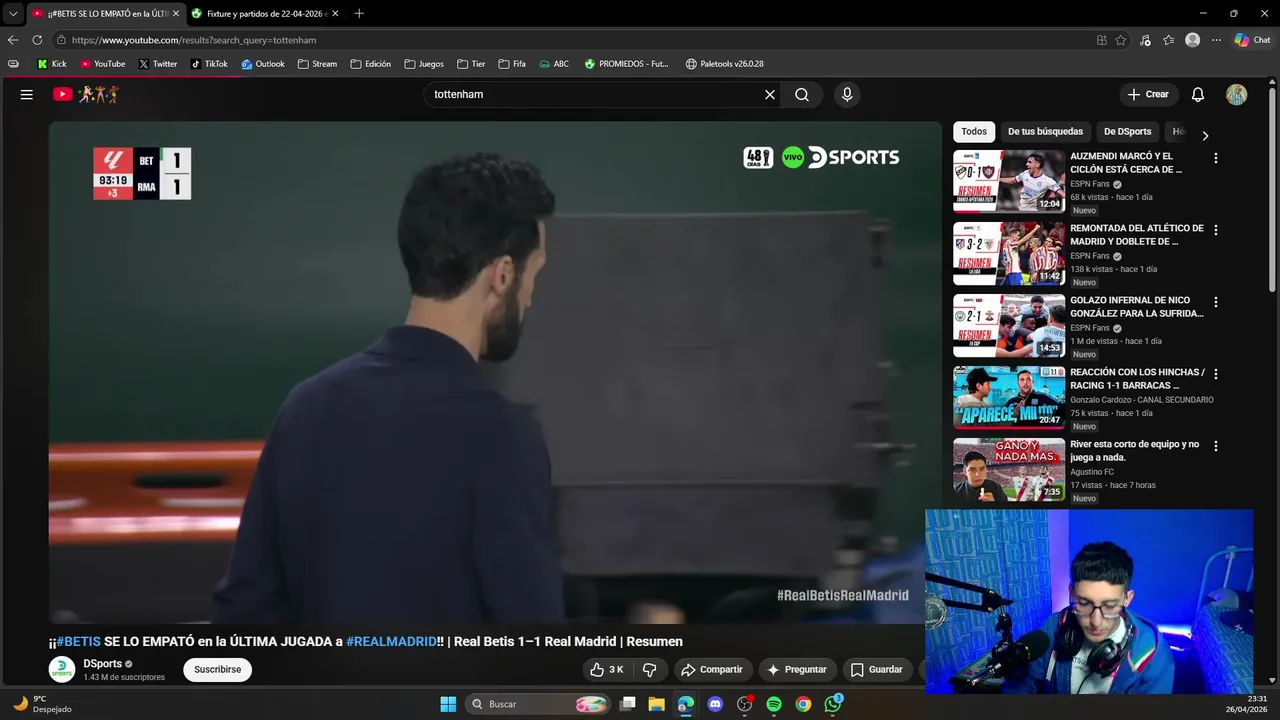Click the Crear button
This screenshot has width=1280, height=720.
[1148, 94]
